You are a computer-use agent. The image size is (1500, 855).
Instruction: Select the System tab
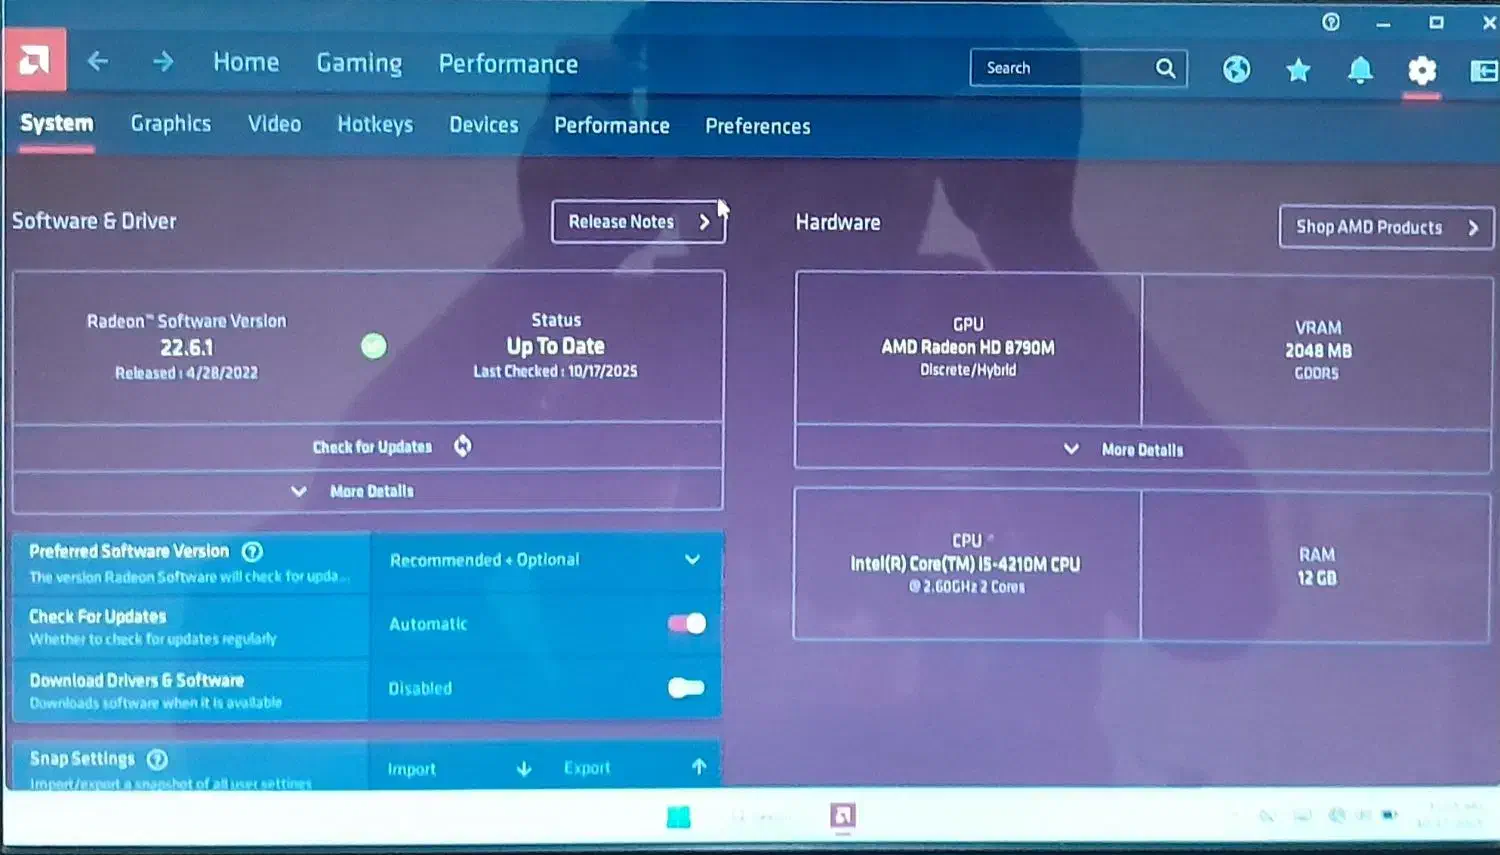(x=57, y=123)
